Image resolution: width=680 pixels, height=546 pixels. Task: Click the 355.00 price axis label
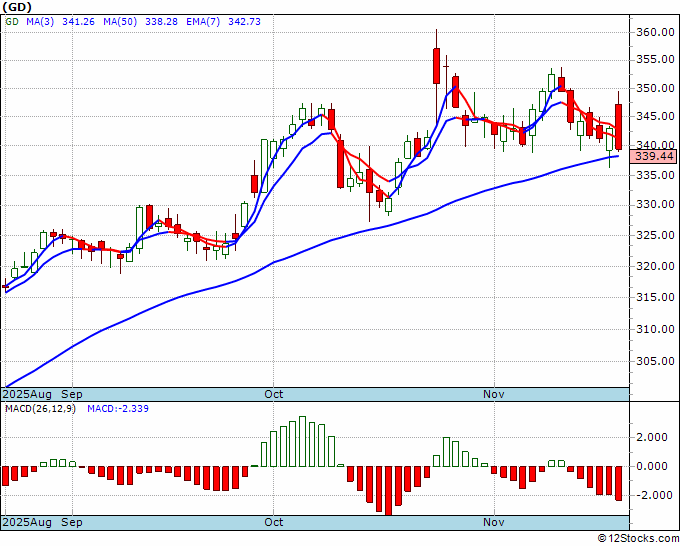pos(655,59)
